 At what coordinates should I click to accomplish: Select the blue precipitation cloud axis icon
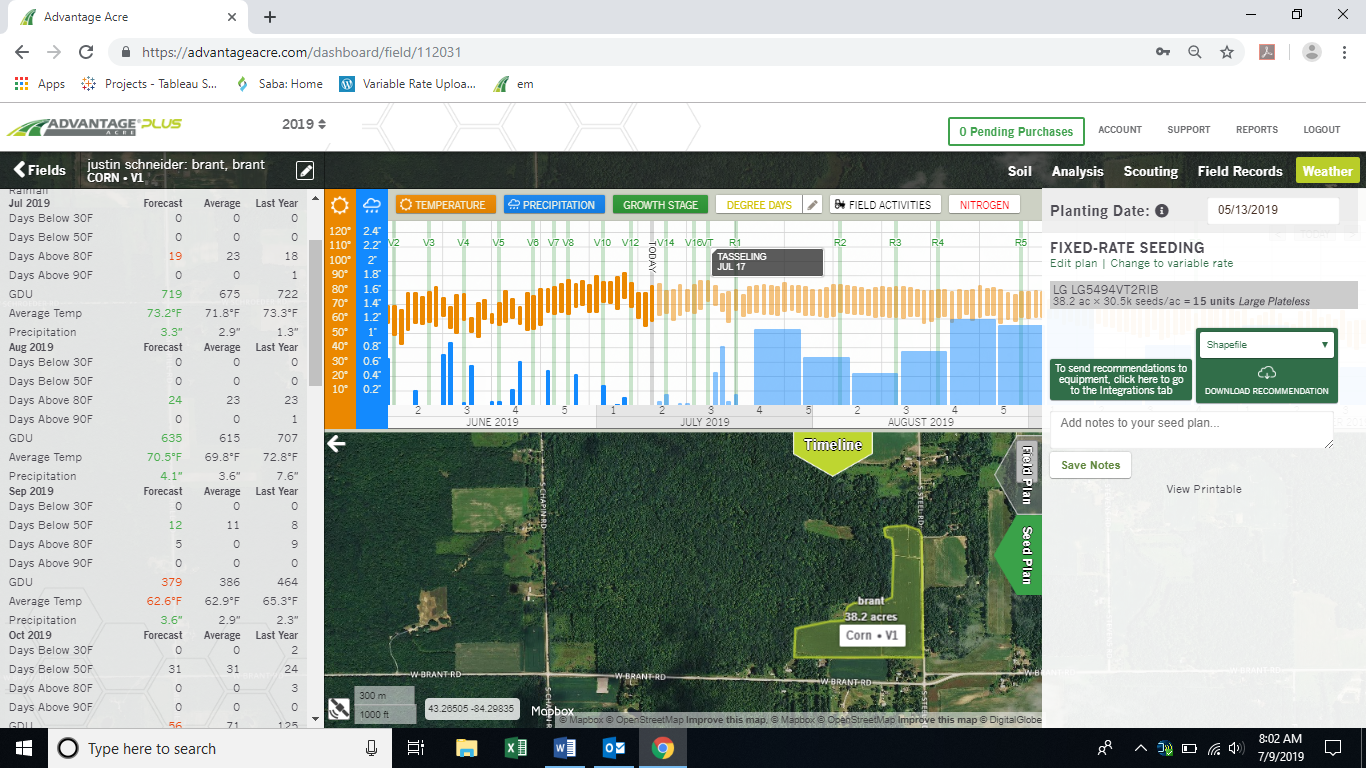coord(371,204)
